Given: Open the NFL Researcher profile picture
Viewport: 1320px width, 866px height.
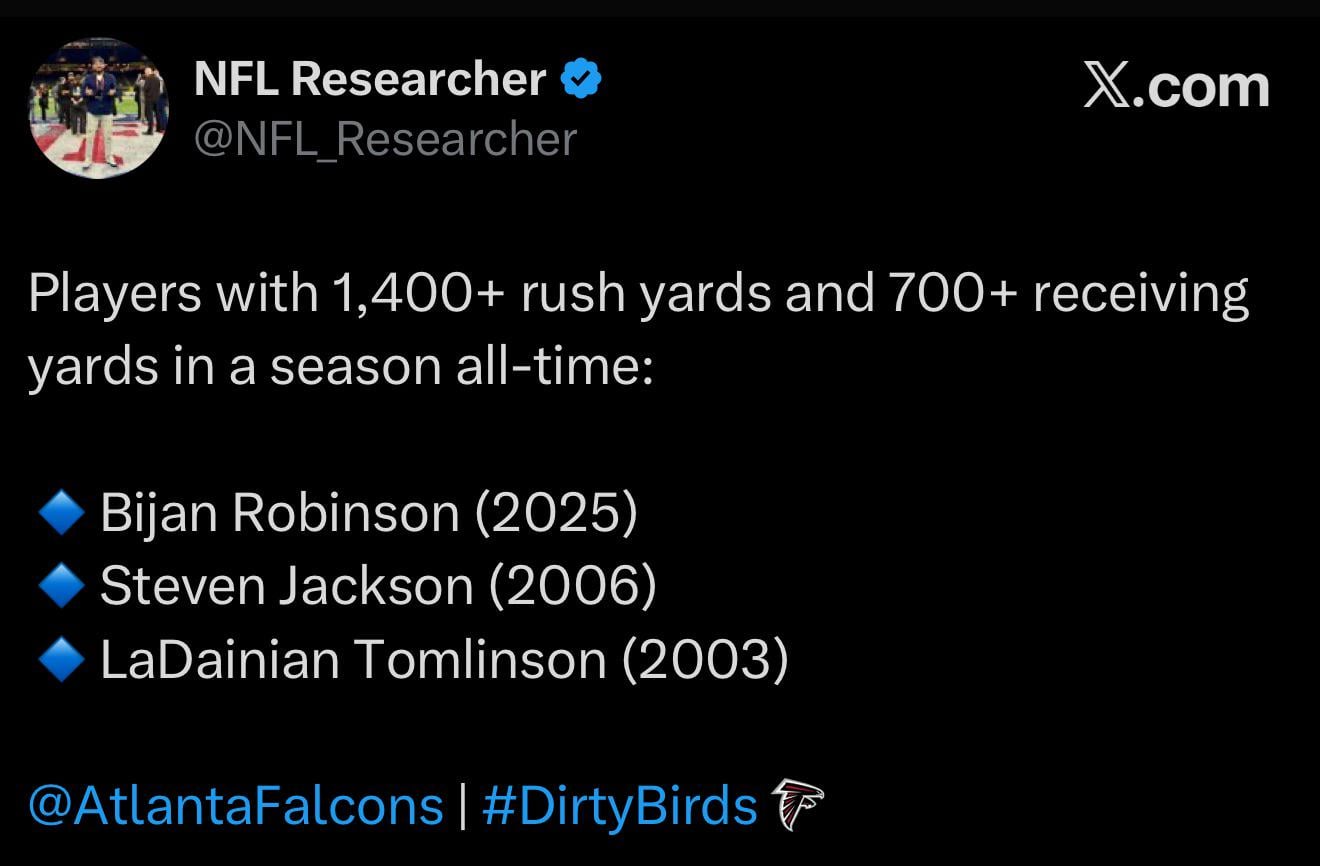Looking at the screenshot, I should (98, 108).
